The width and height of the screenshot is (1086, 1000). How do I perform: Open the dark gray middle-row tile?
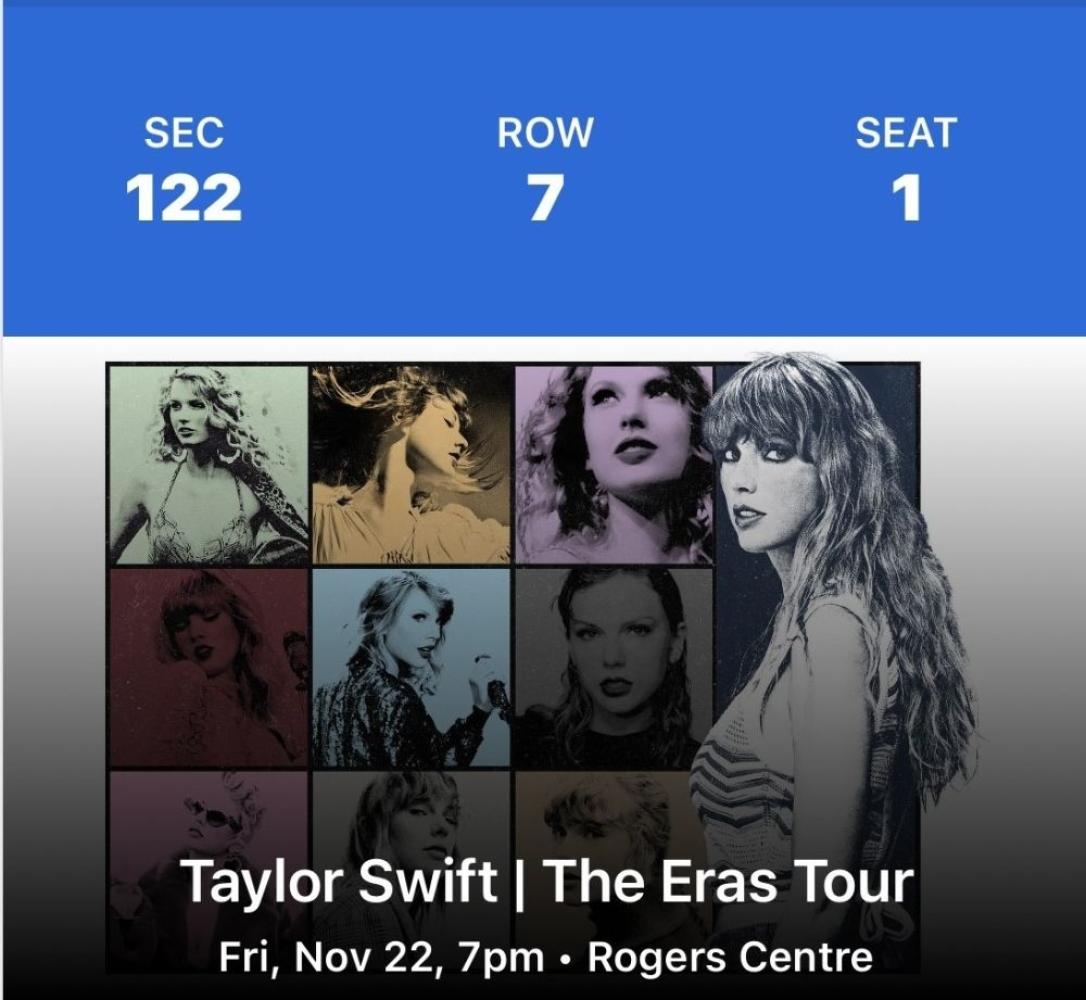[614, 668]
